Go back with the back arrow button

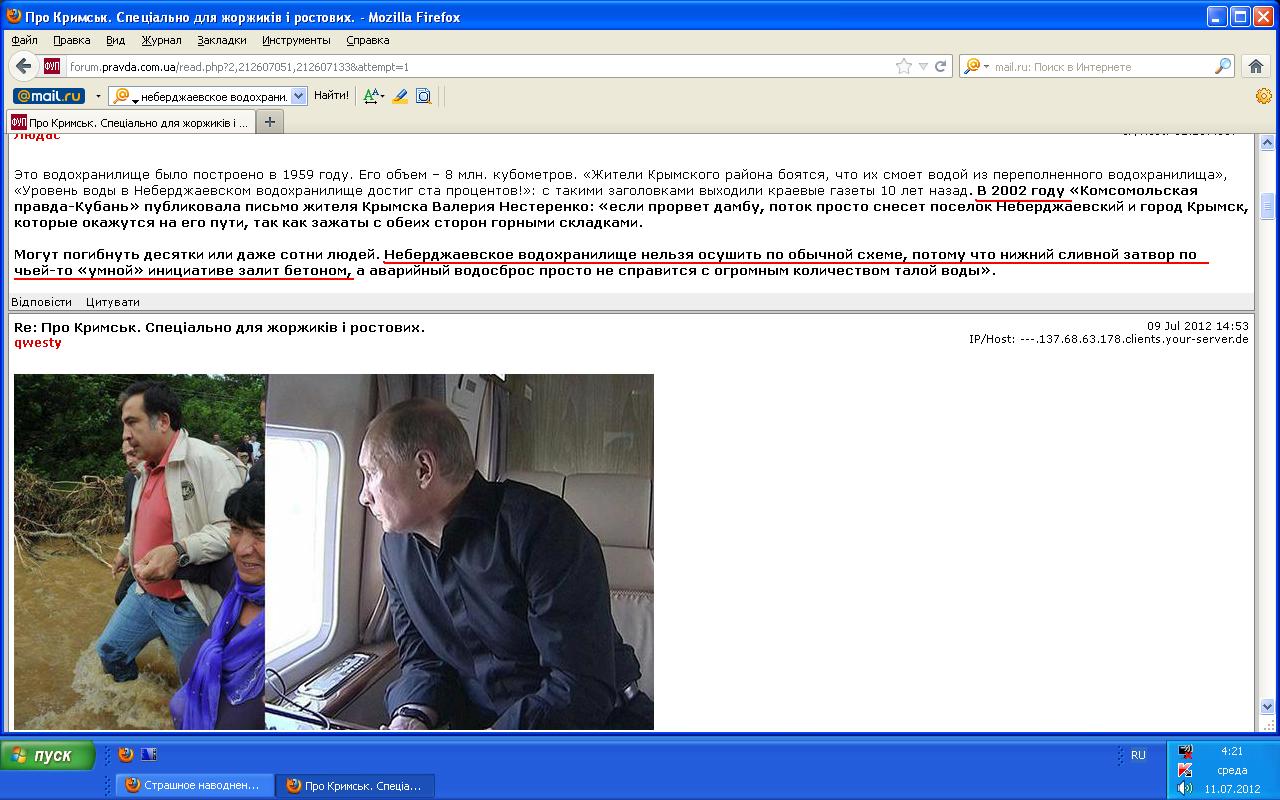point(24,66)
